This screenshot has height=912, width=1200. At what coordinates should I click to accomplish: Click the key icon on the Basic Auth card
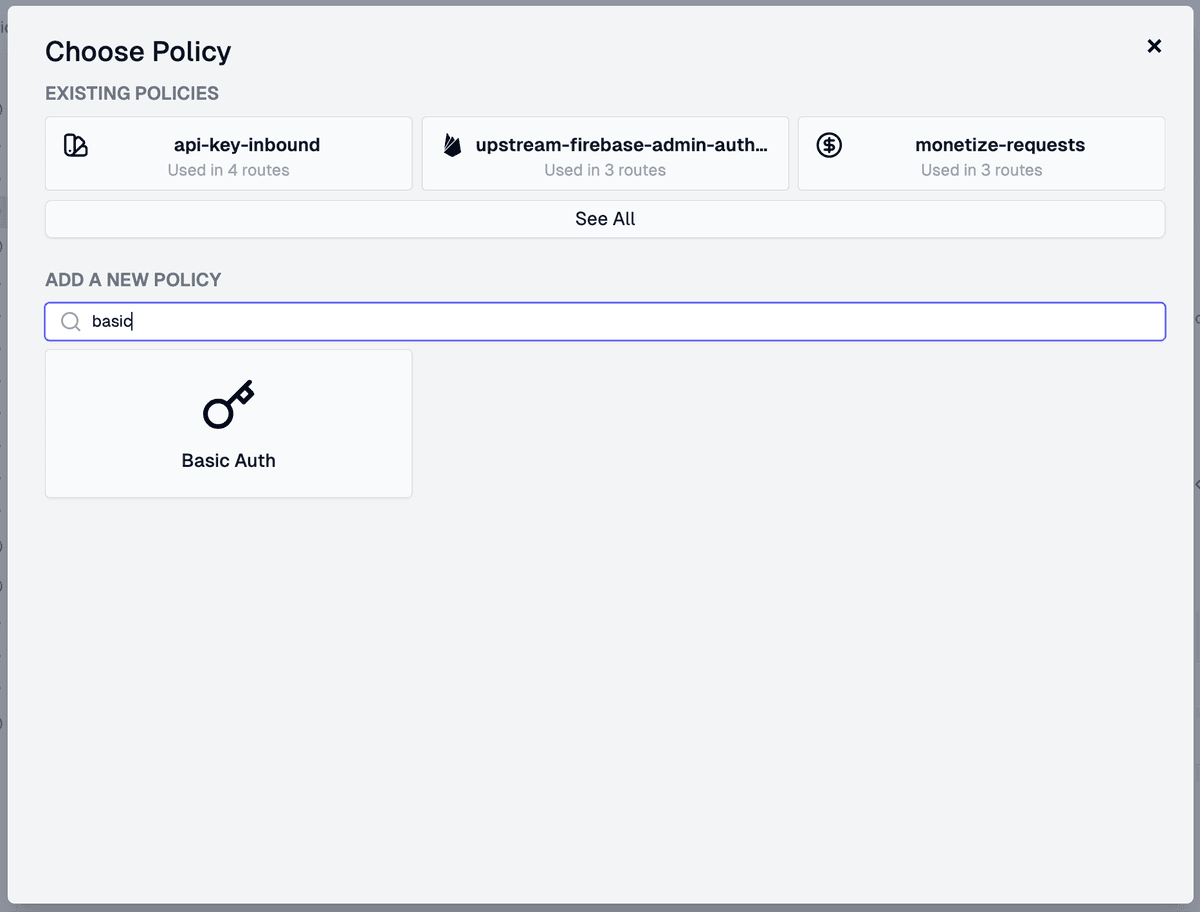click(228, 403)
